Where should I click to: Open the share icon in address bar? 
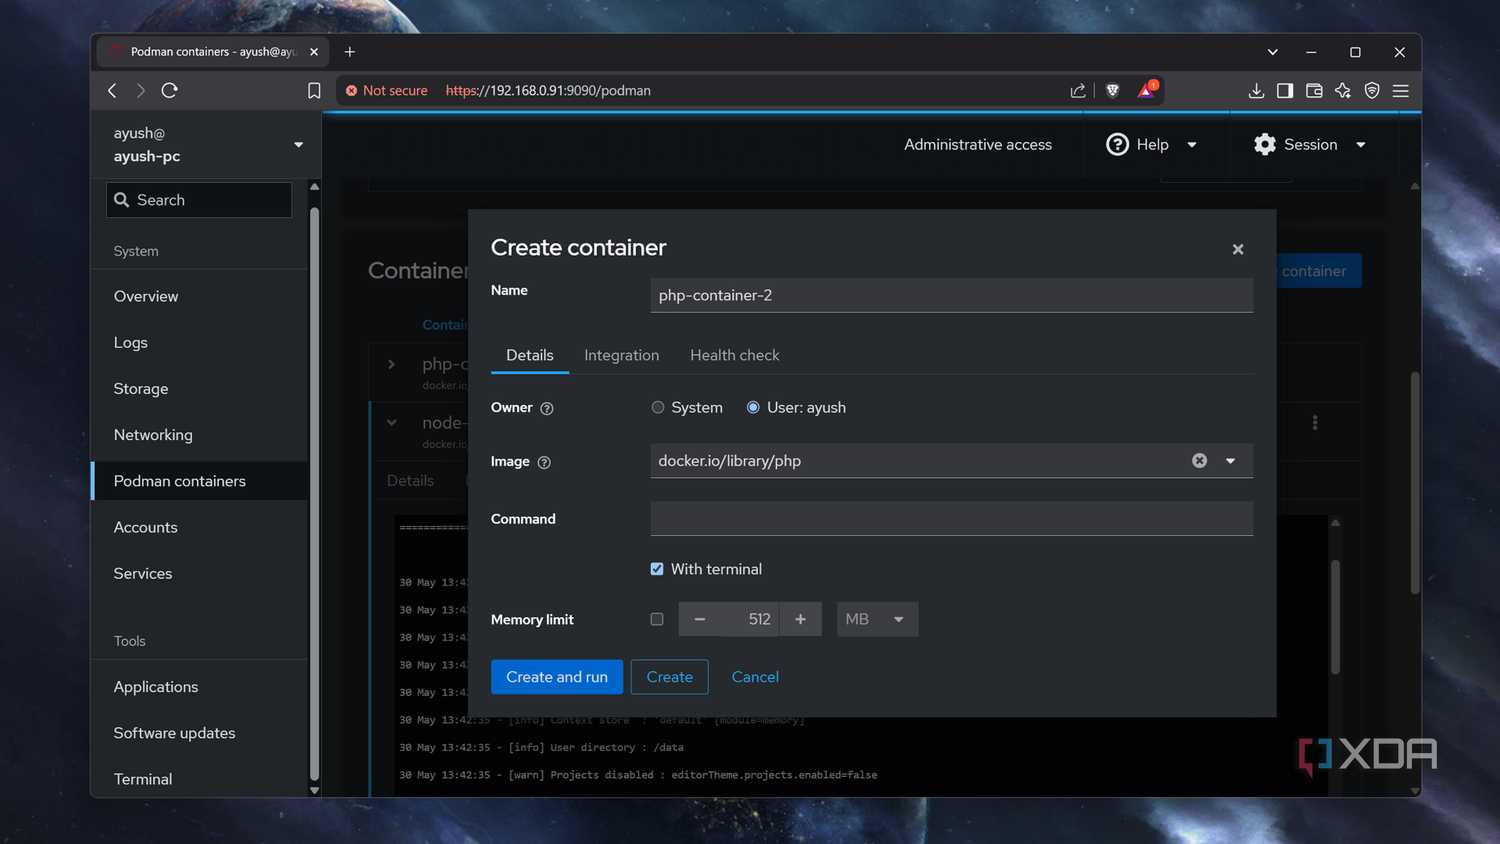coord(1078,91)
